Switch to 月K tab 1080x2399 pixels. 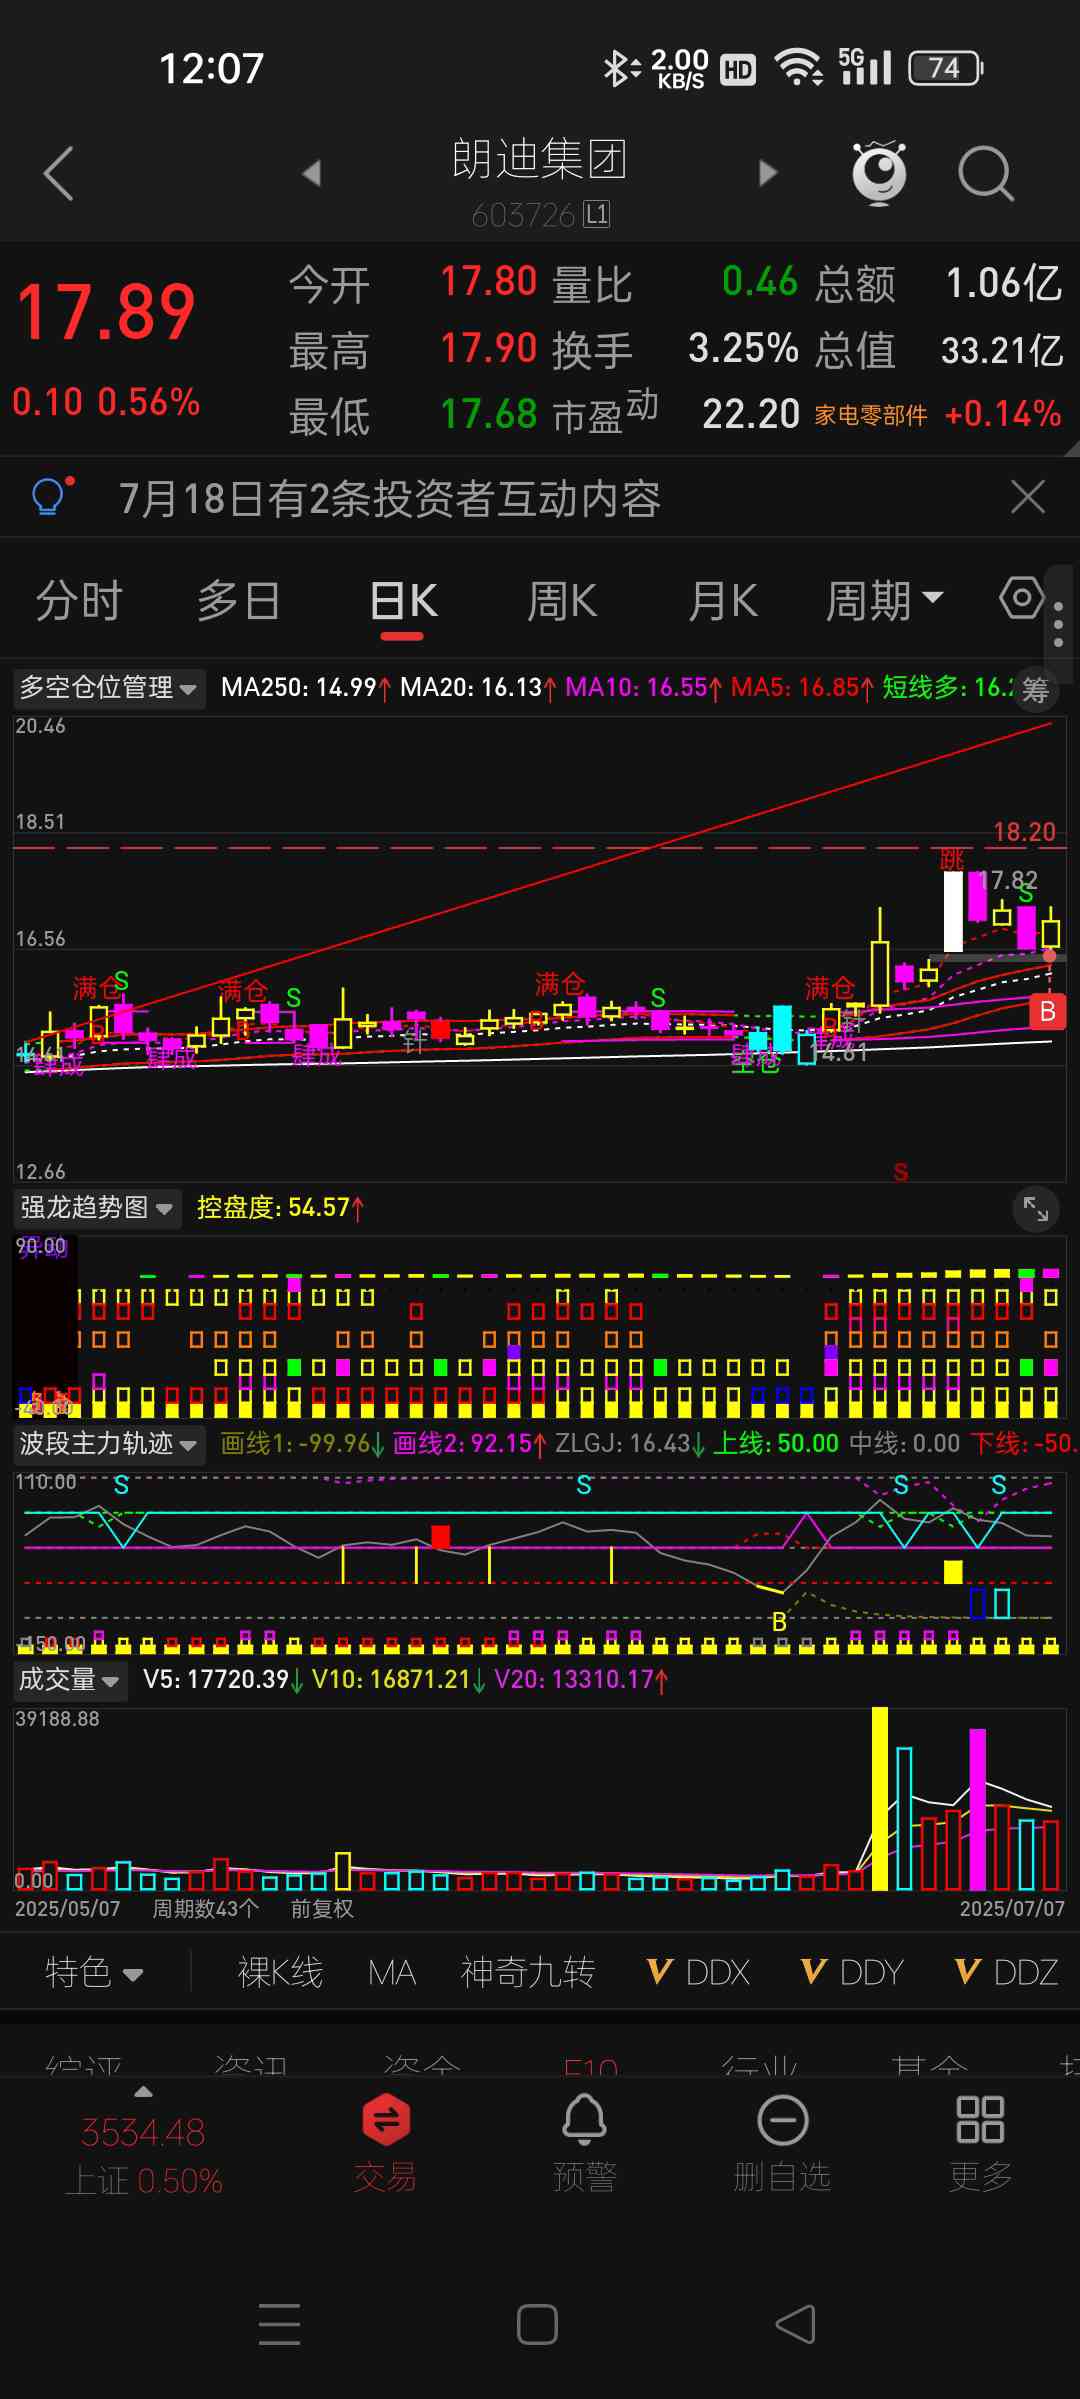pyautogui.click(x=722, y=601)
